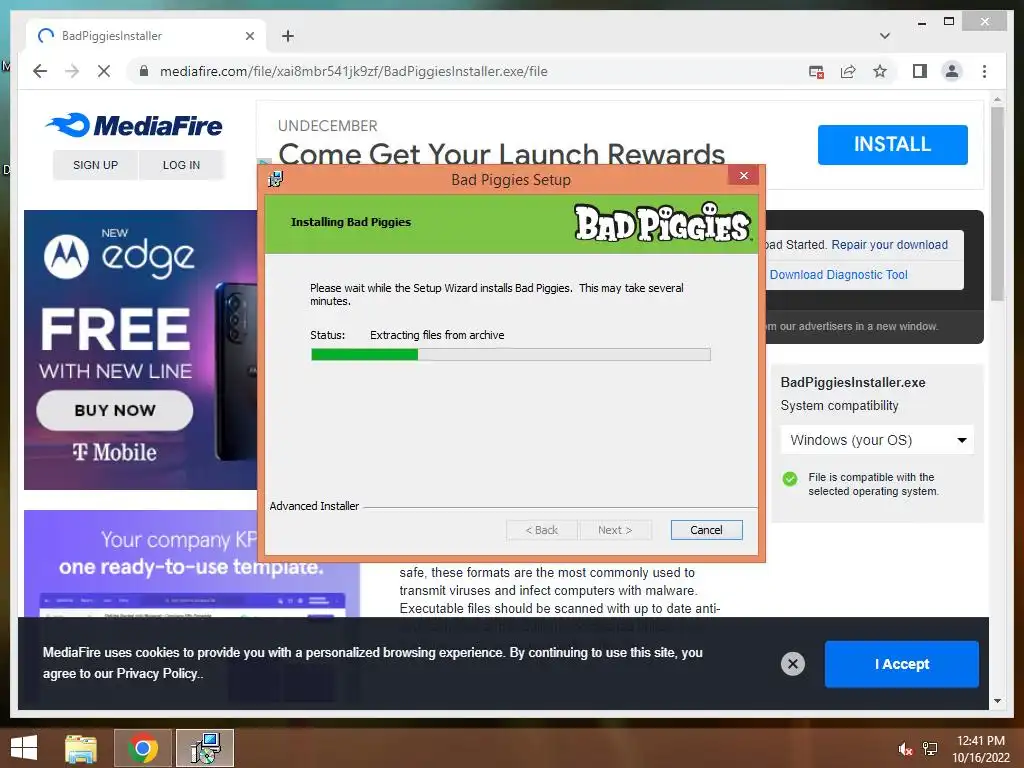
Task: Click the Repair your download link
Action: (x=889, y=245)
